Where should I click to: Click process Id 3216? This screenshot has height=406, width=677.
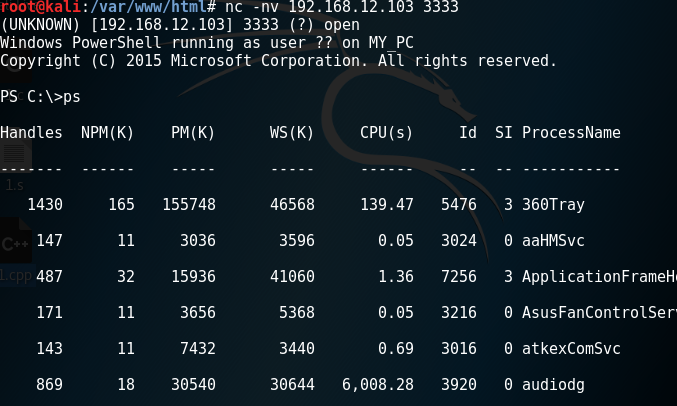pyautogui.click(x=459, y=313)
